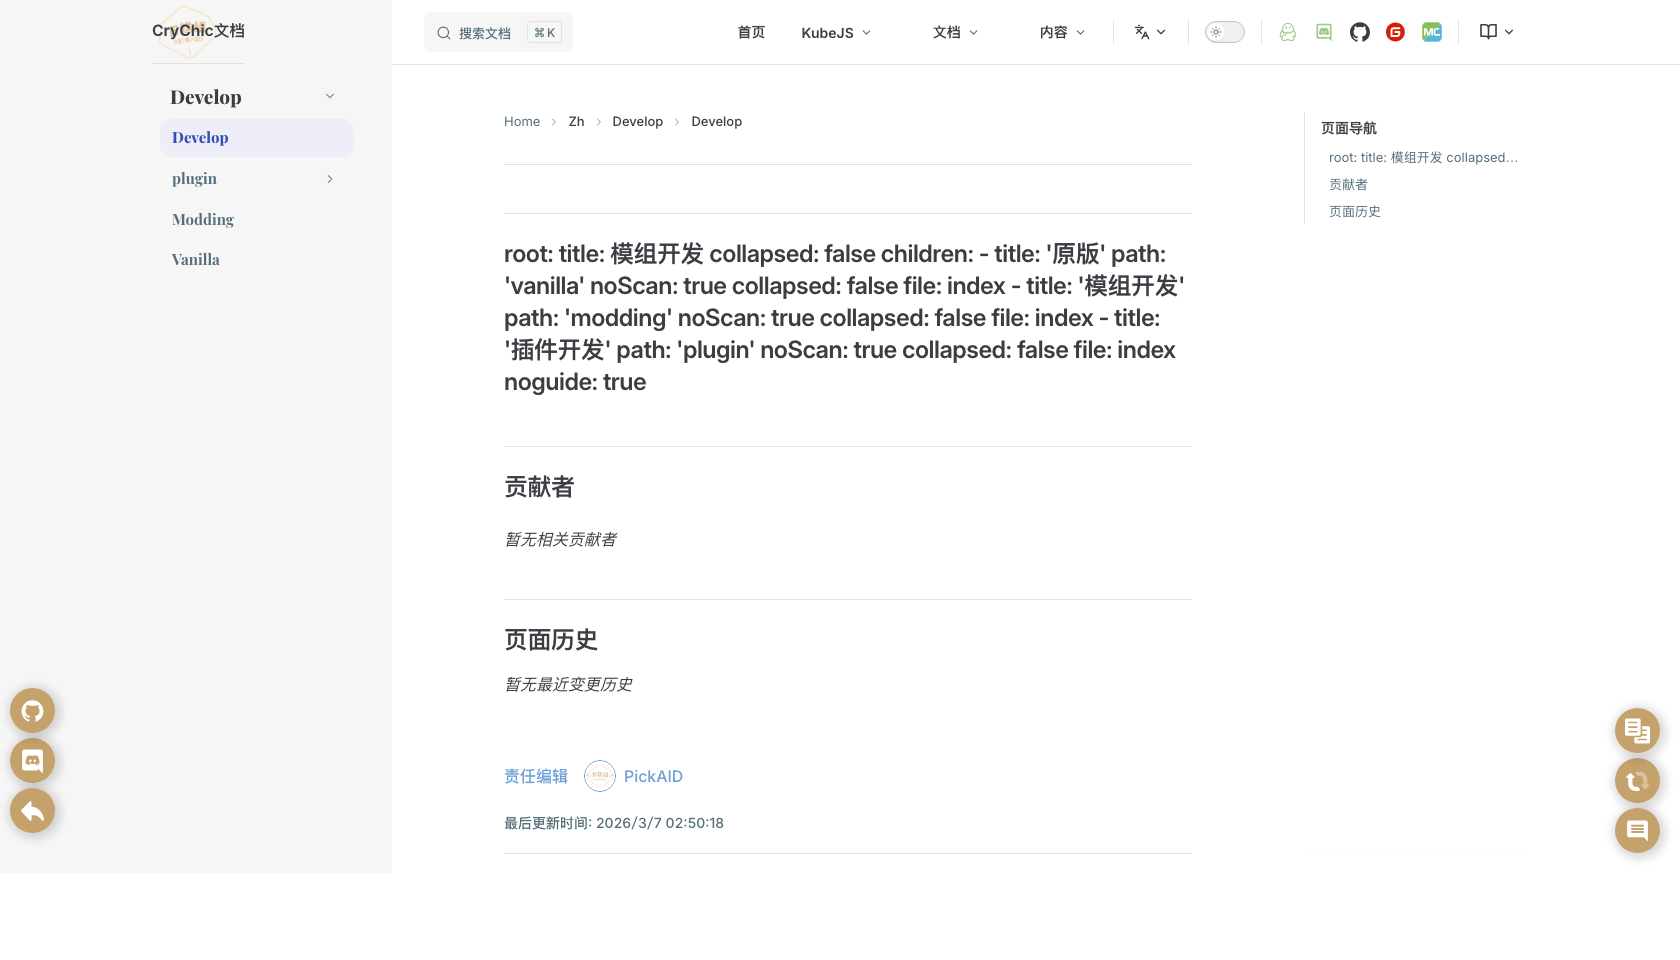Viewport: 1680px width, 960px height.
Task: Toggle dark mode switch
Action: [x=1224, y=31]
